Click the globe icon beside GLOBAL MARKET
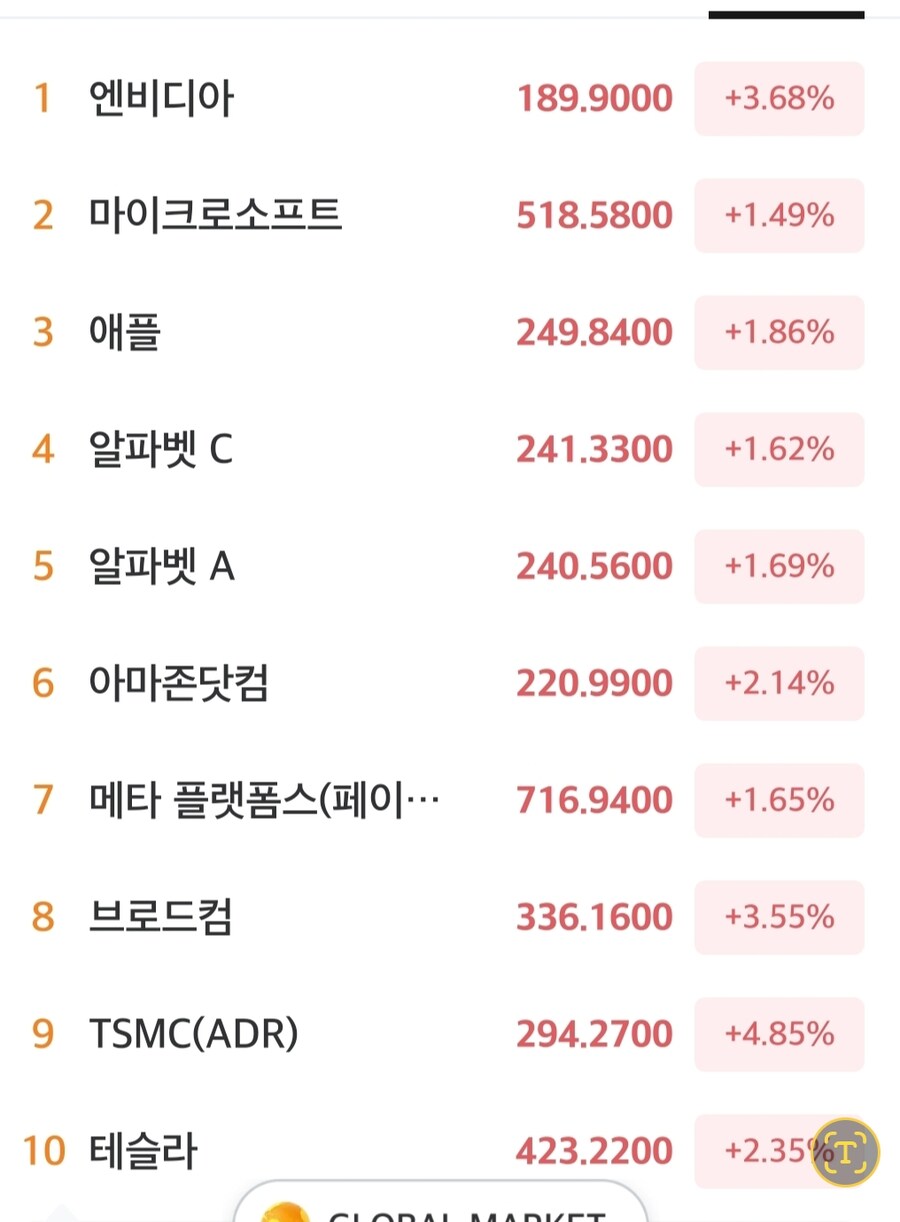900x1222 pixels. (x=285, y=1214)
